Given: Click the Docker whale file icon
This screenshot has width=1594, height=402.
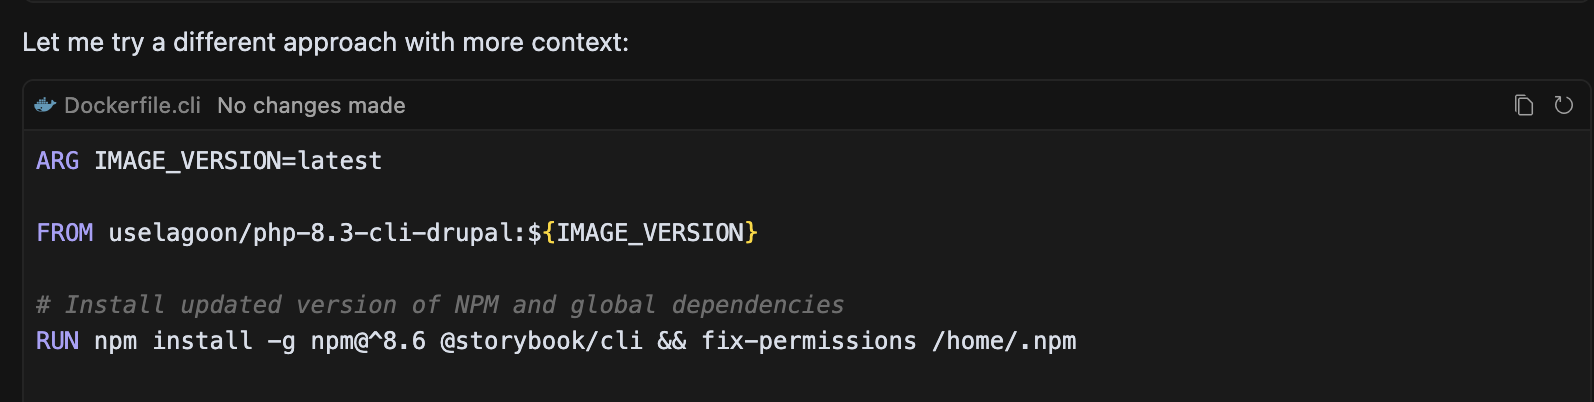Looking at the screenshot, I should [45, 105].
